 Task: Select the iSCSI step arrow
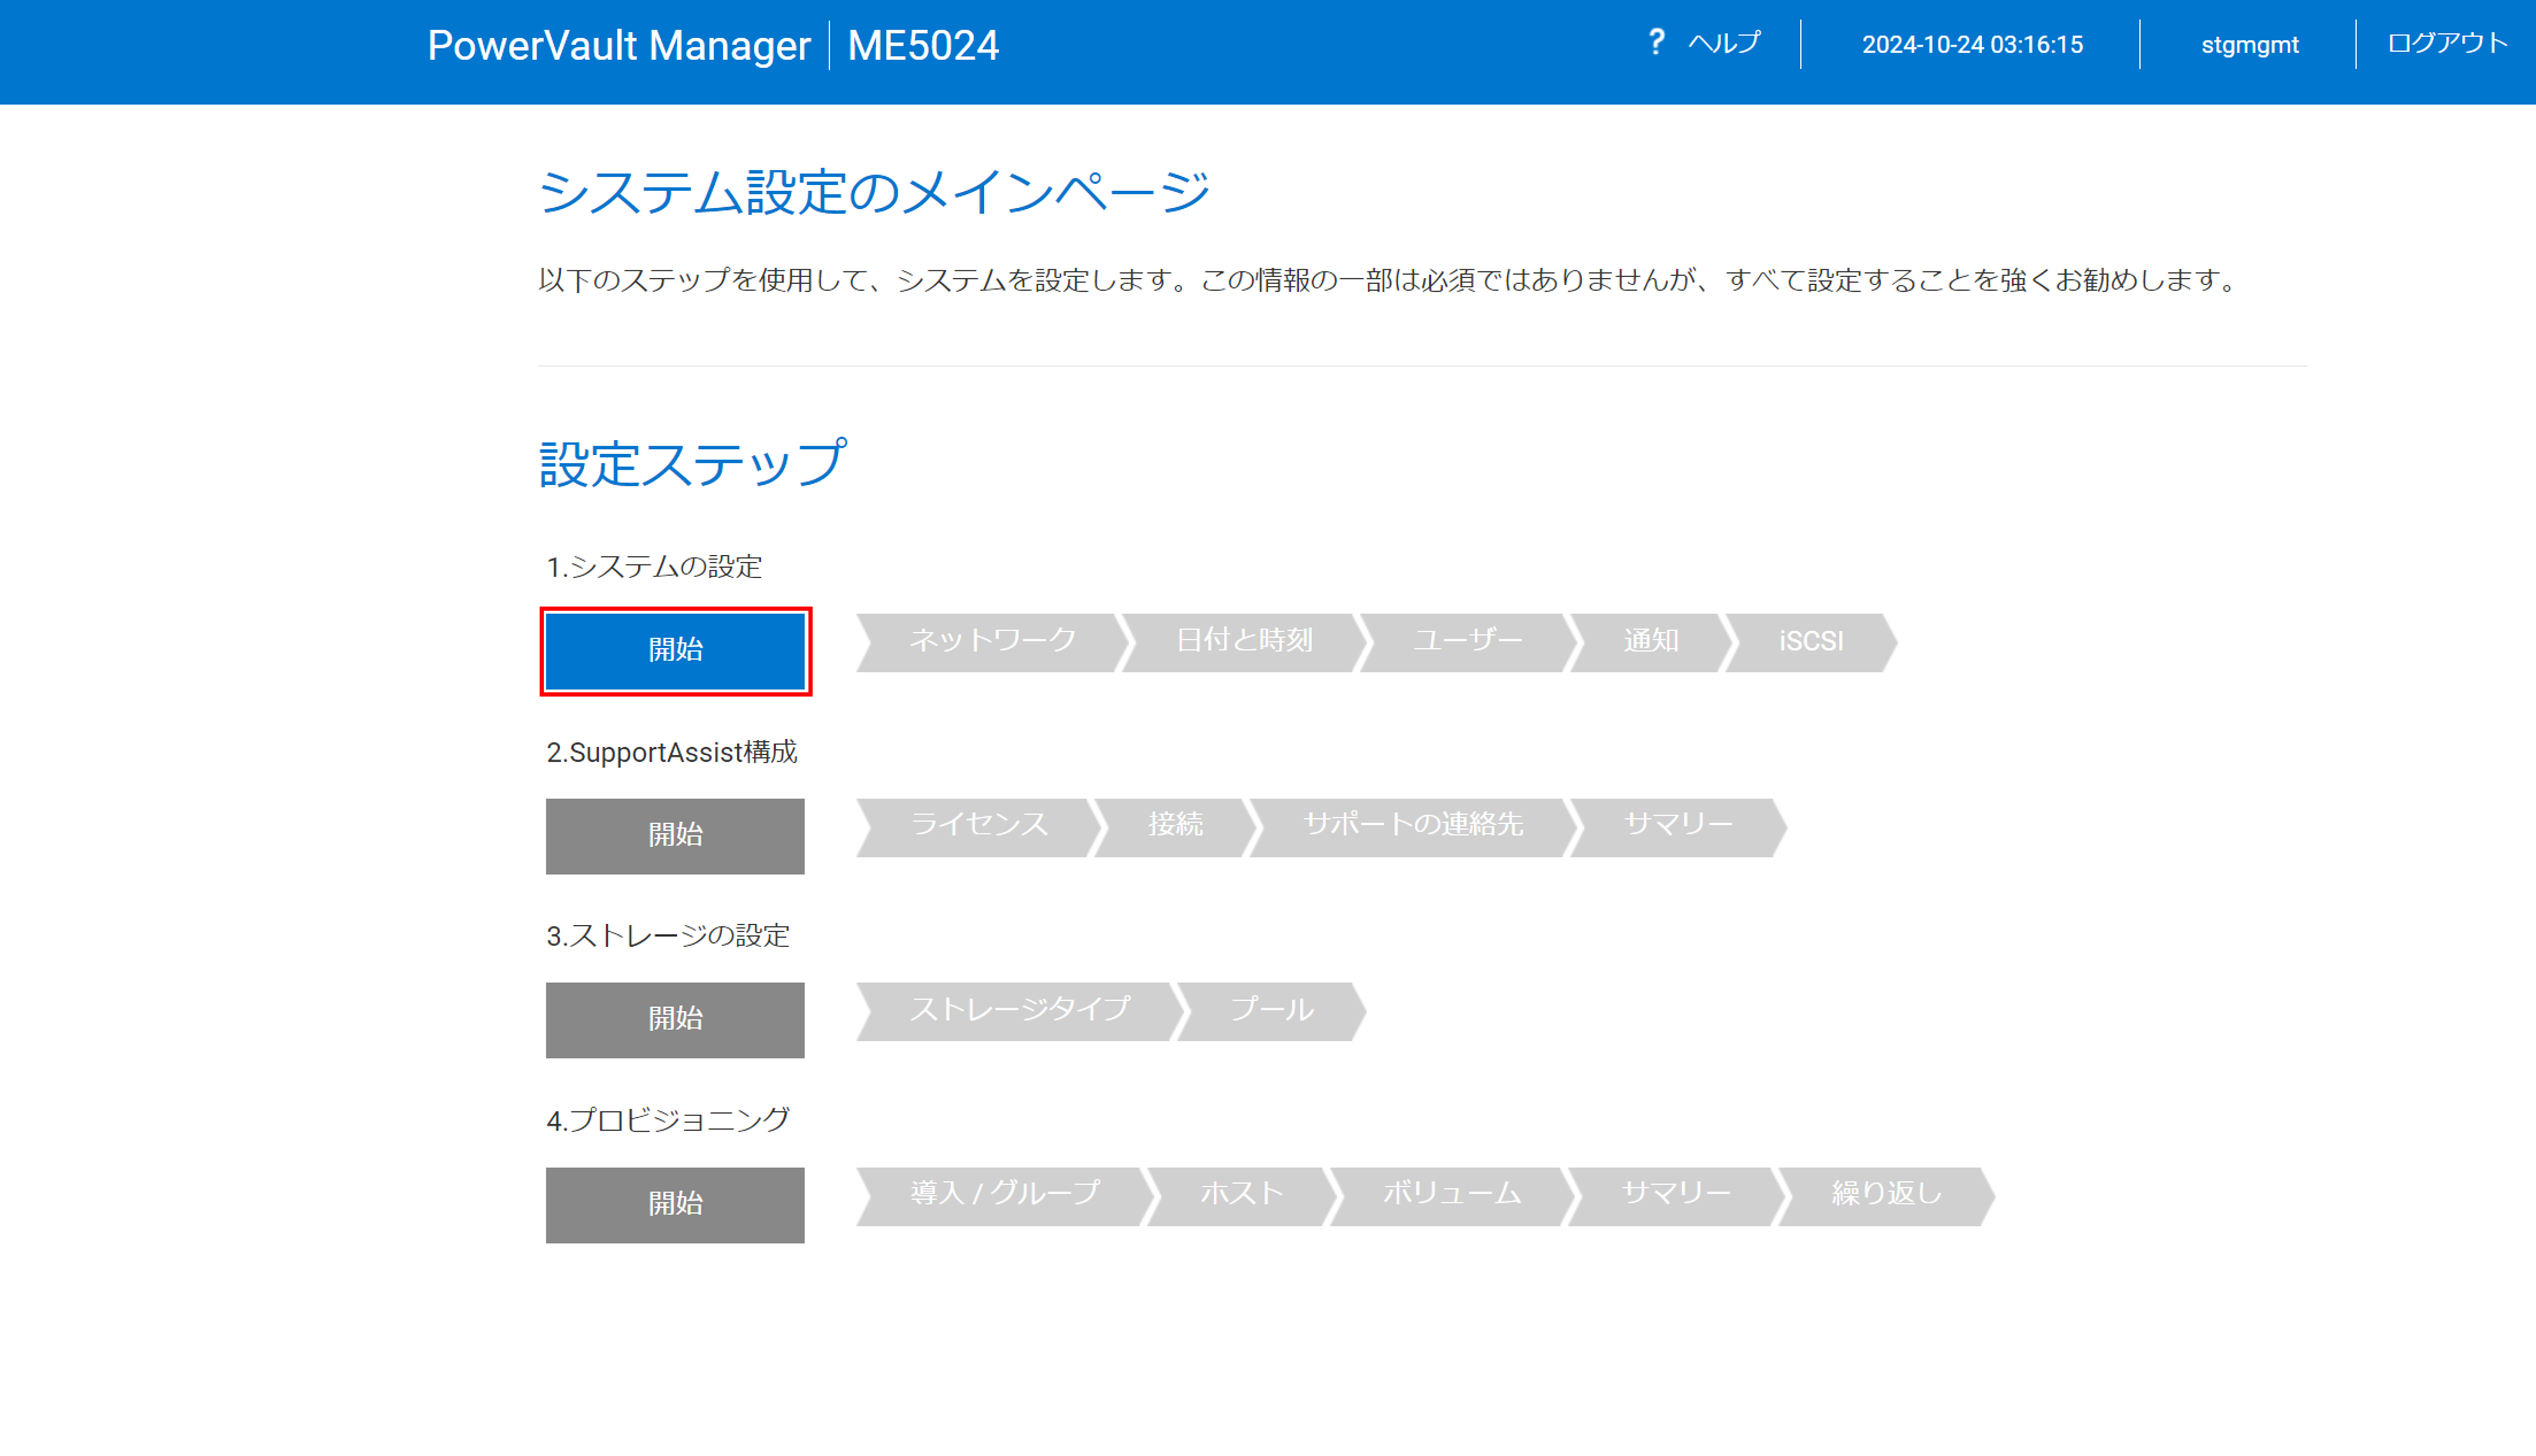click(x=1810, y=642)
